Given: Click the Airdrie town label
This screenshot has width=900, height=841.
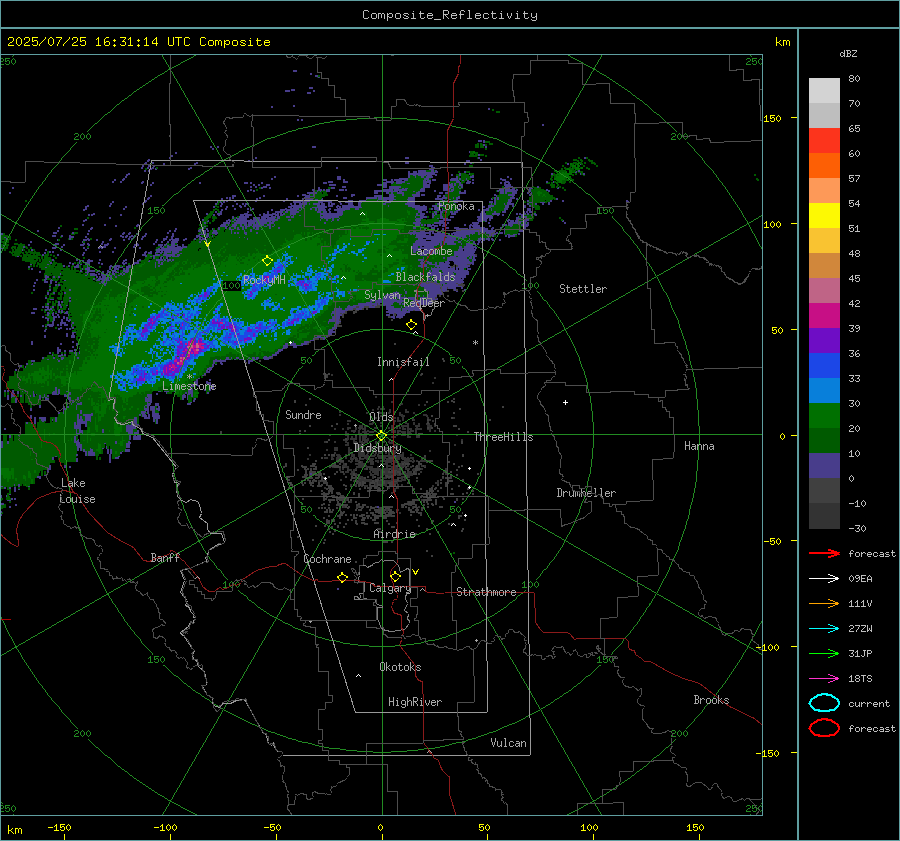Looking at the screenshot, I should [x=394, y=534].
